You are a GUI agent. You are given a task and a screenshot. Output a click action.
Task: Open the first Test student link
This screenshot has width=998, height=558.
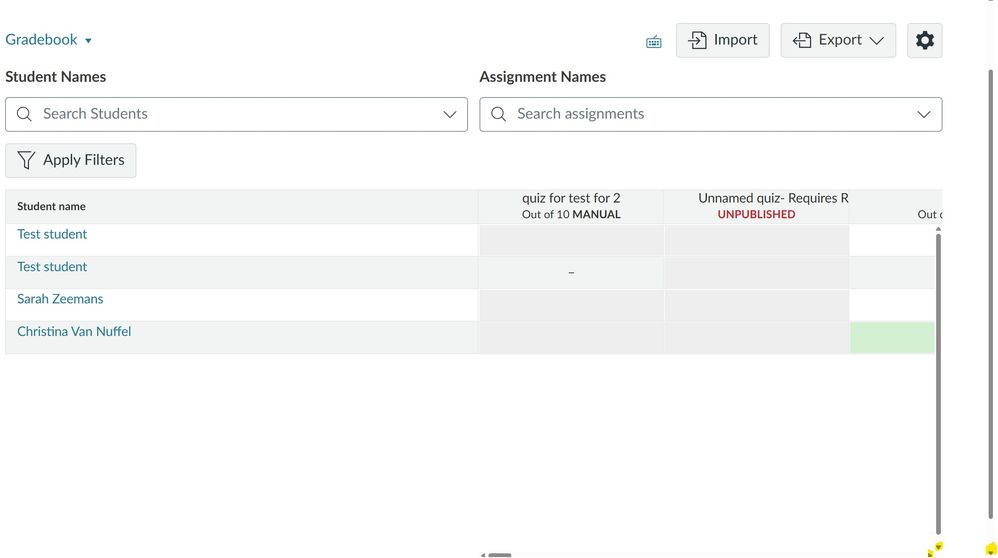click(52, 234)
